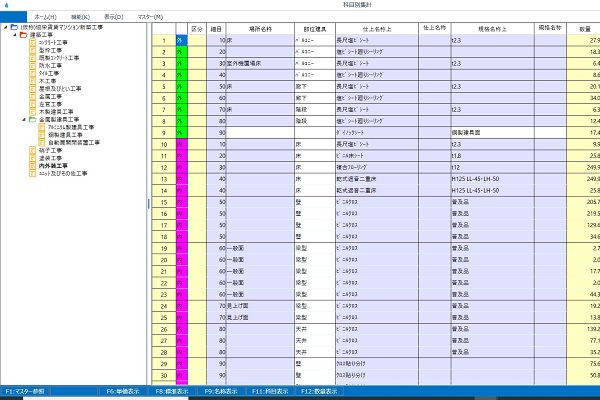Click the F9:名称表示 function key button
Viewport: 600px width, 400px height.
221,391
